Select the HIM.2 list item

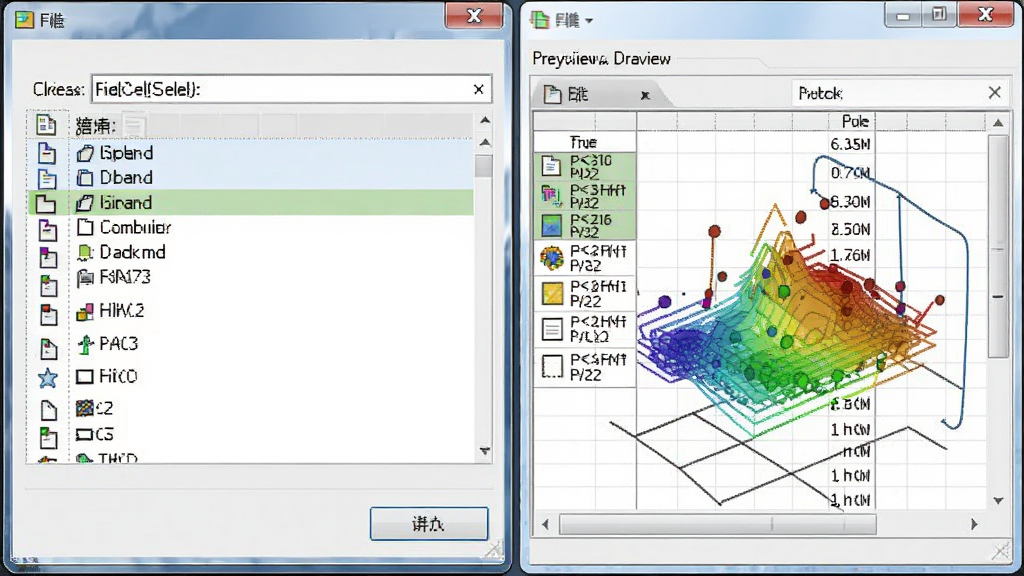pos(271,311)
